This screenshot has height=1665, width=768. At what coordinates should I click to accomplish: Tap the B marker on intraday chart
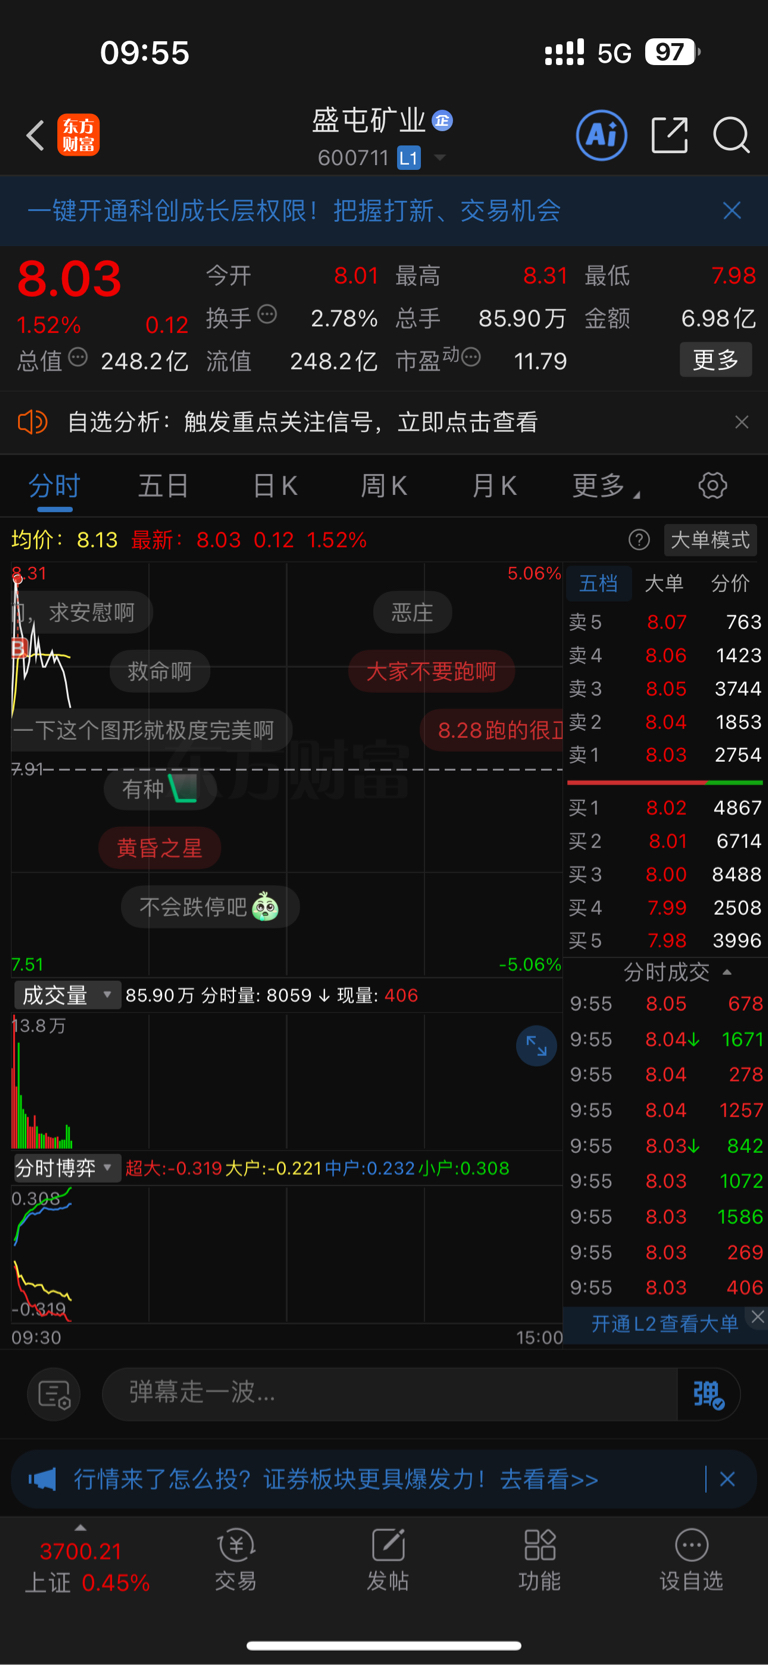pos(18,649)
